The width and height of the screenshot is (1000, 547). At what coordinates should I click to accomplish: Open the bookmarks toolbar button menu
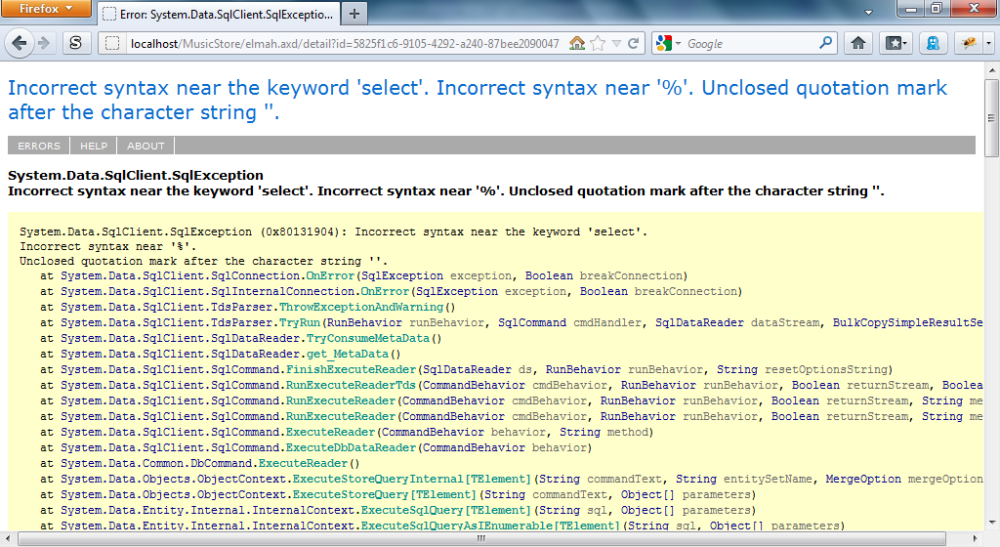(895, 43)
